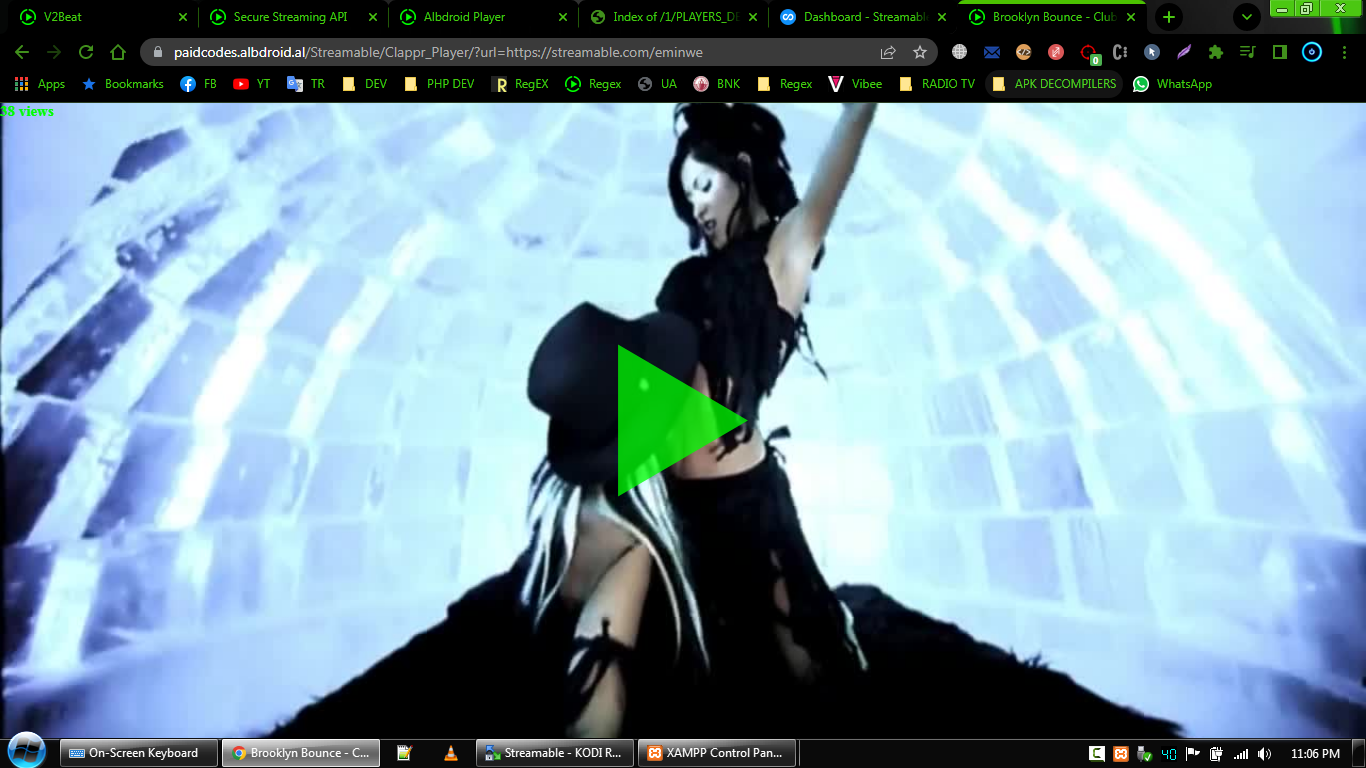Open a new browser tab
The height and width of the screenshot is (768, 1366).
[1168, 17]
